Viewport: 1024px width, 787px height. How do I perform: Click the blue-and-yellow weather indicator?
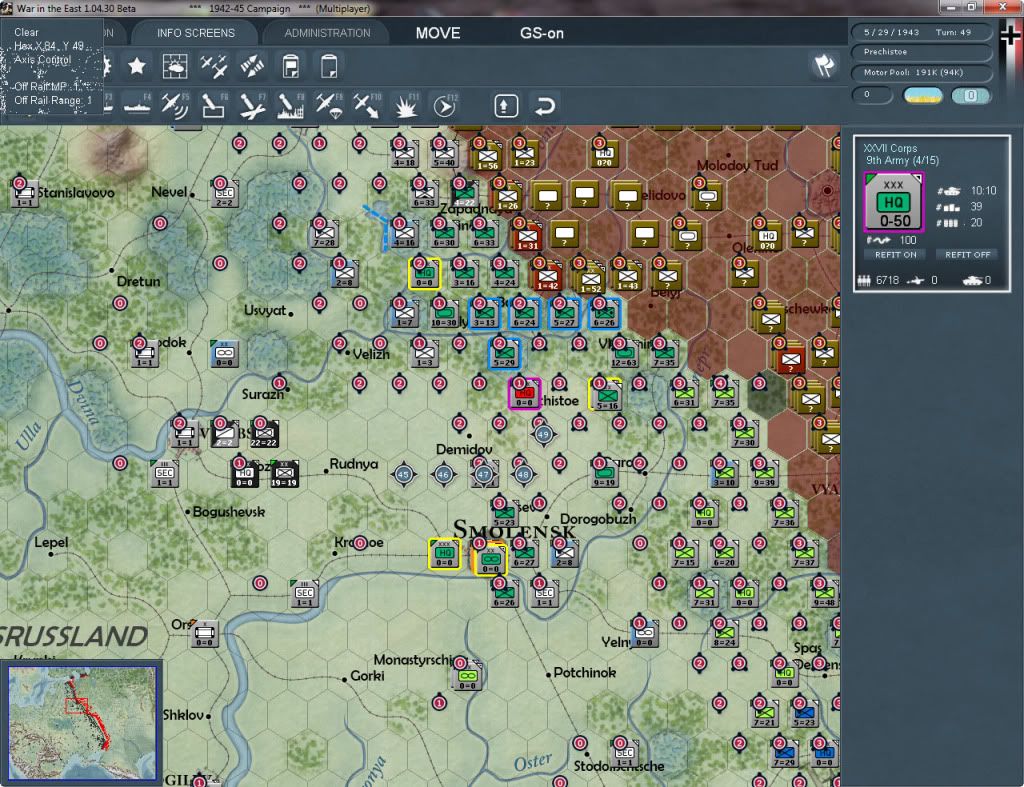923,95
